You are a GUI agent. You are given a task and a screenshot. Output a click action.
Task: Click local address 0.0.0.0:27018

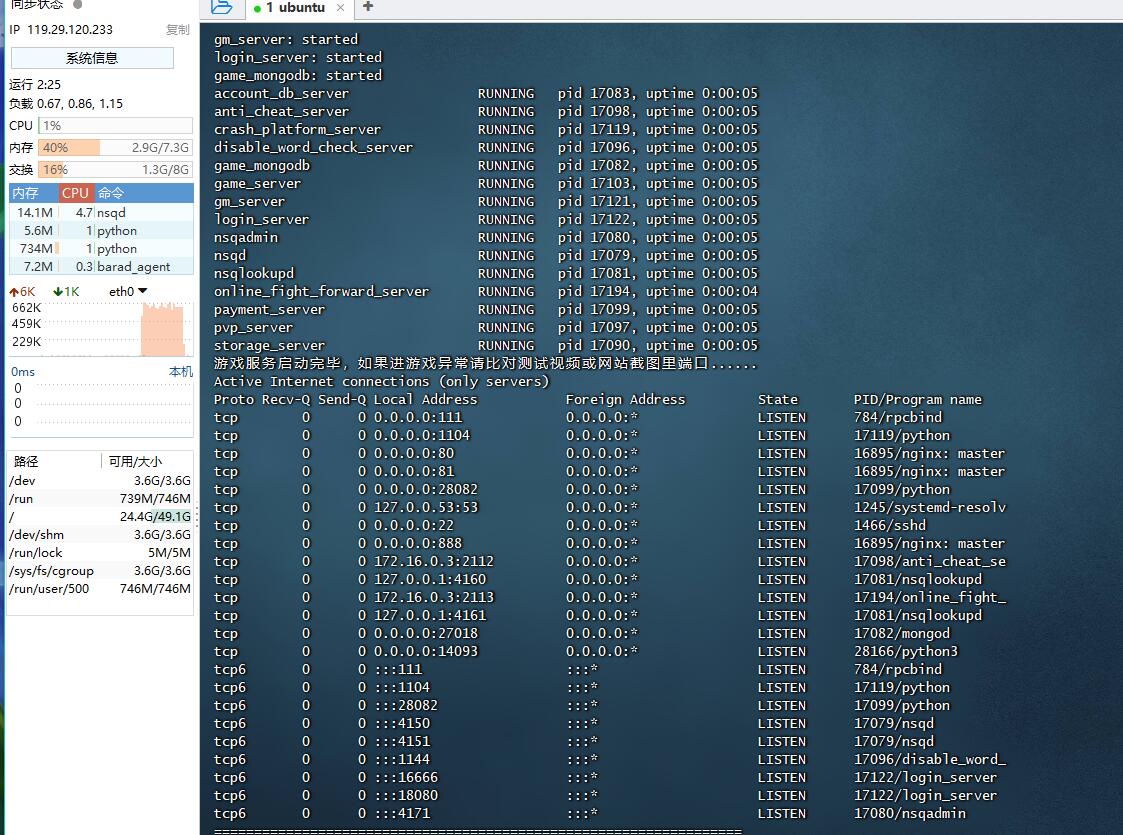tap(425, 634)
